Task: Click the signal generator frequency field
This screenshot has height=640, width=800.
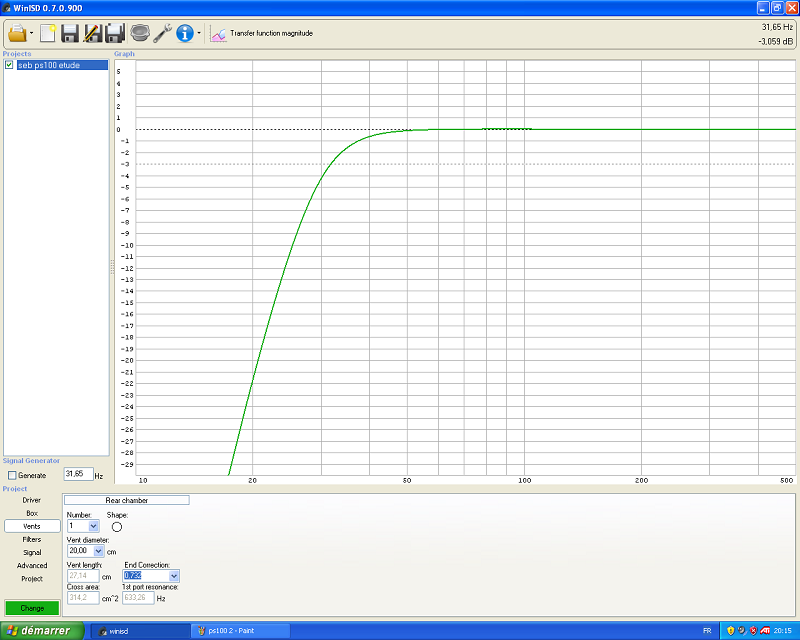Action: point(78,474)
